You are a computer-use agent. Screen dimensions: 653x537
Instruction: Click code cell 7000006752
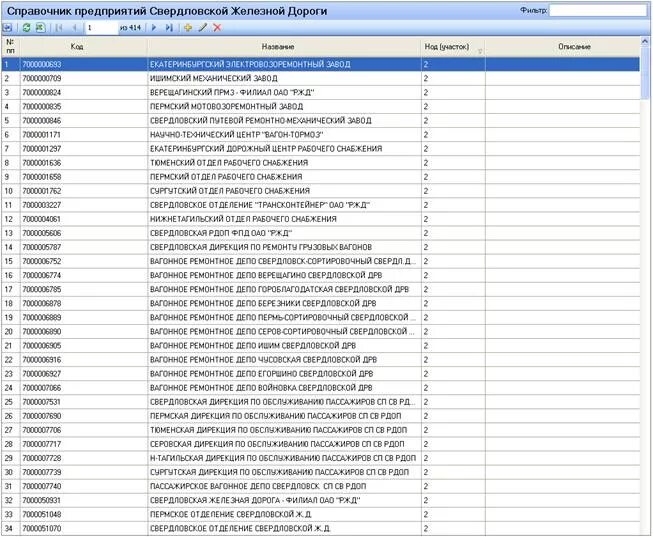[84, 261]
